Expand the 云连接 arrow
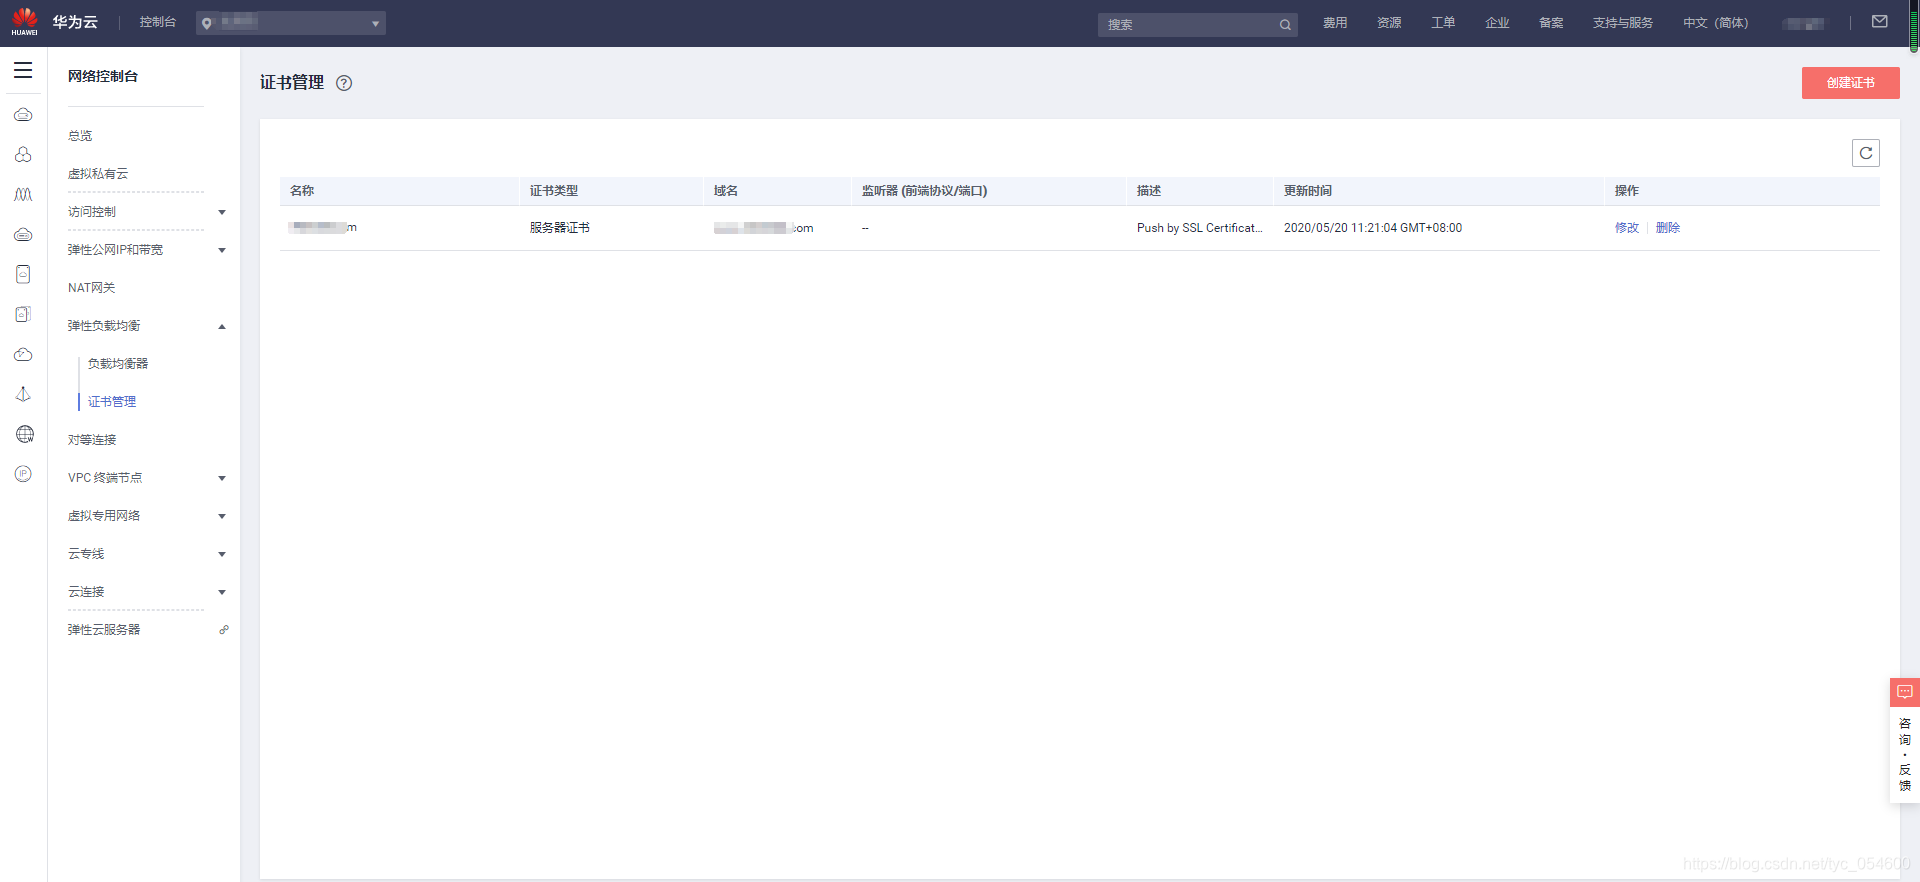Viewport: 1920px width, 882px height. click(222, 592)
